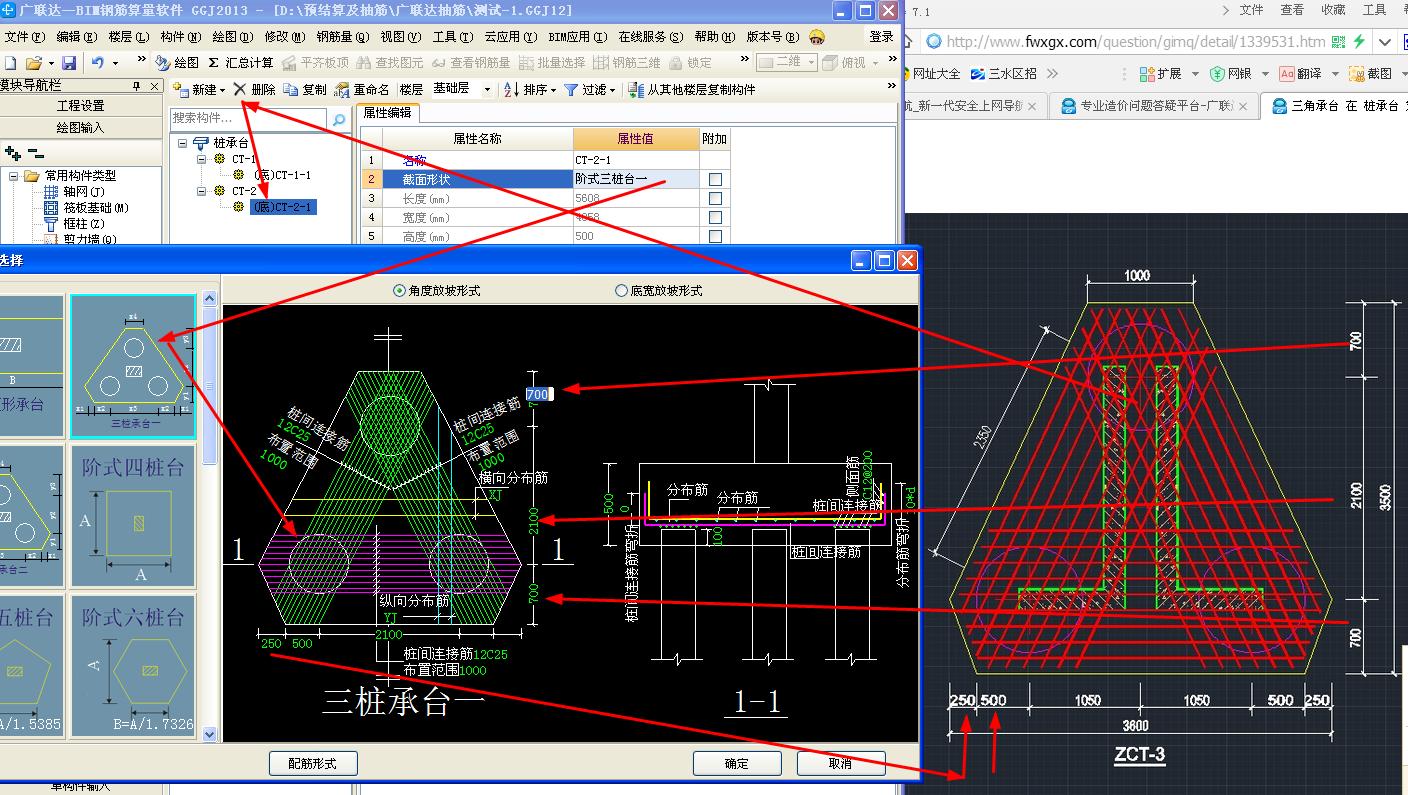Open the 排序 sort dropdown

553,90
